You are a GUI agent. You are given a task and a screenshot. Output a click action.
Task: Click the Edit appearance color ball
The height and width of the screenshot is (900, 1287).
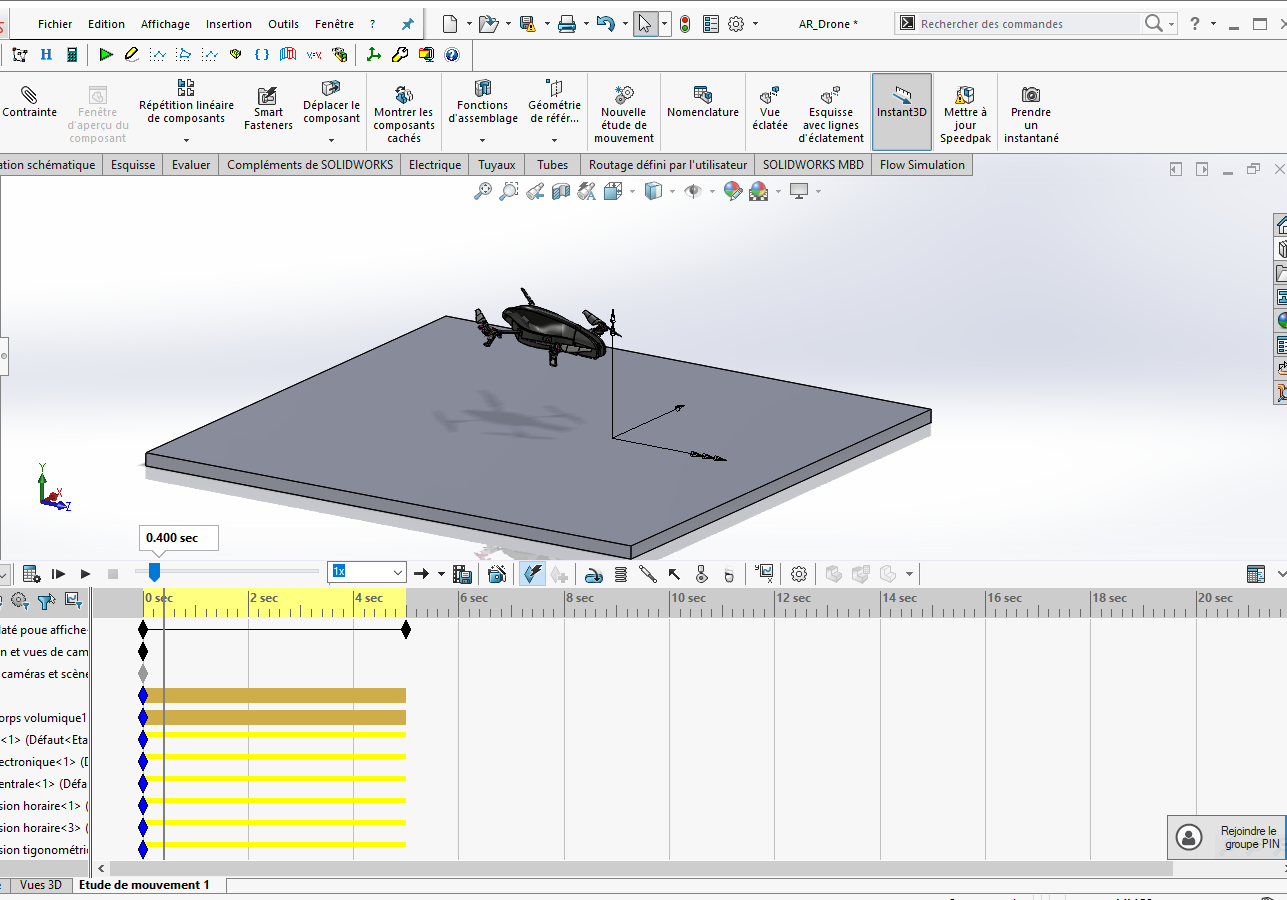(x=733, y=190)
